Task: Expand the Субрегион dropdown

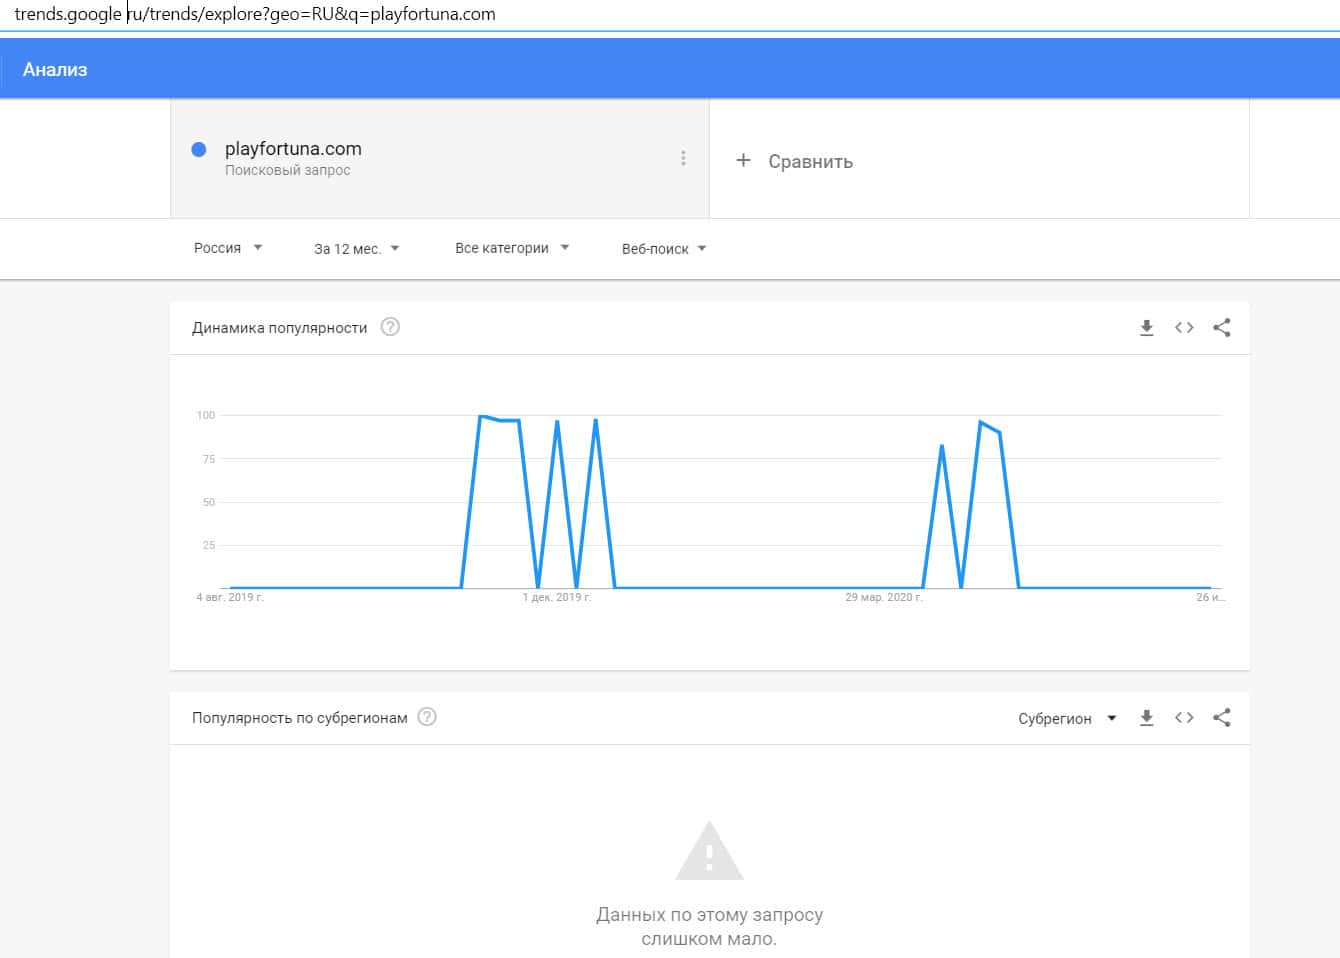Action: [1067, 718]
